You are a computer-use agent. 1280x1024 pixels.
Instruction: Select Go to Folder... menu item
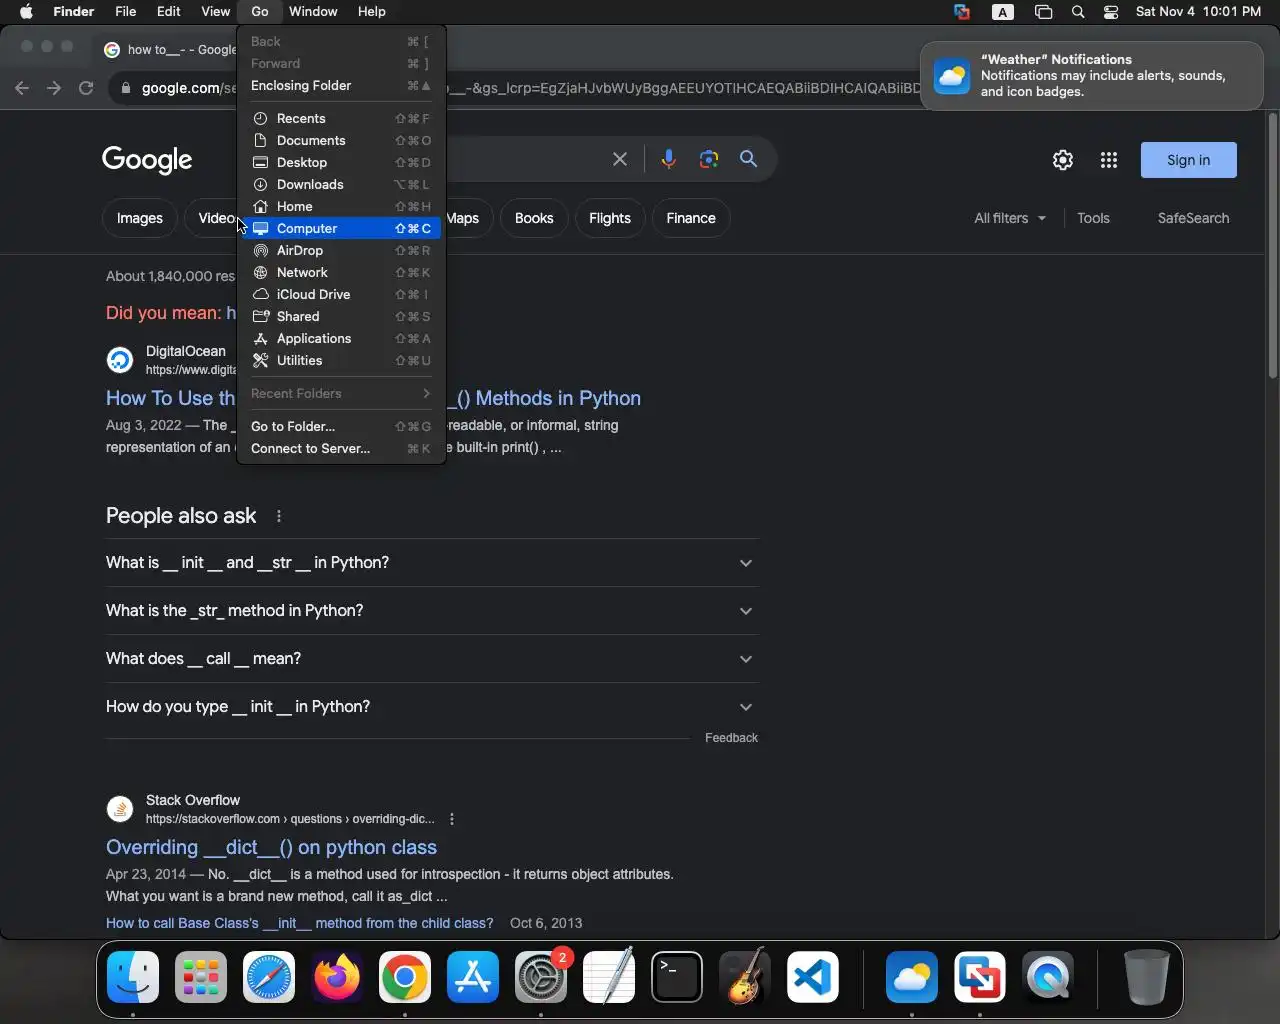tap(341, 426)
